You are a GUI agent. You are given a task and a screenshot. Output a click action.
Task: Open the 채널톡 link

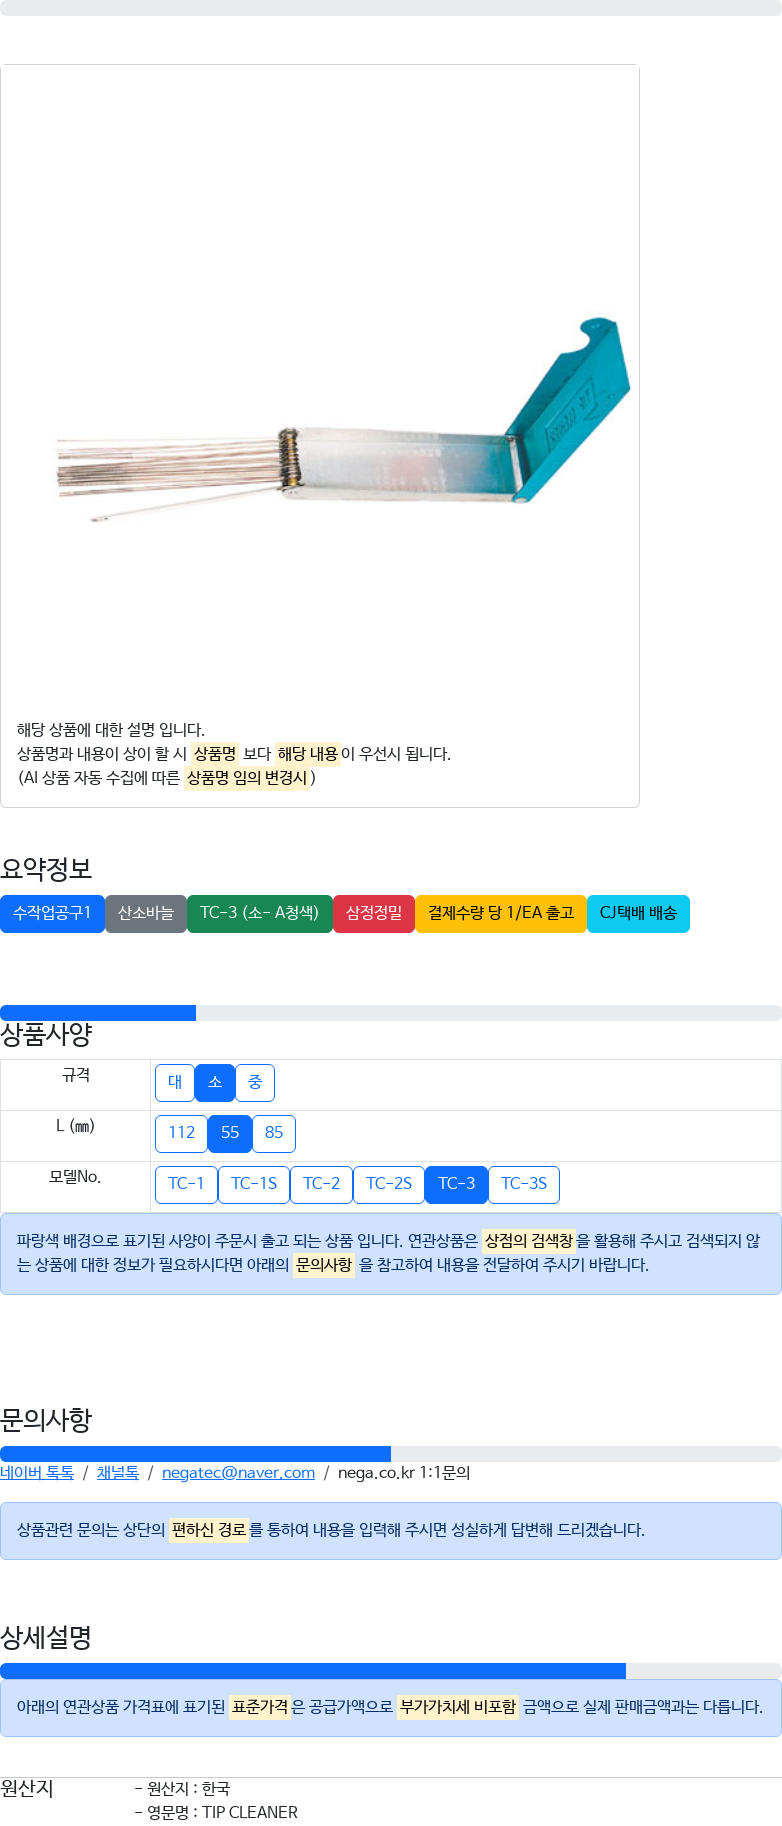(x=118, y=1472)
